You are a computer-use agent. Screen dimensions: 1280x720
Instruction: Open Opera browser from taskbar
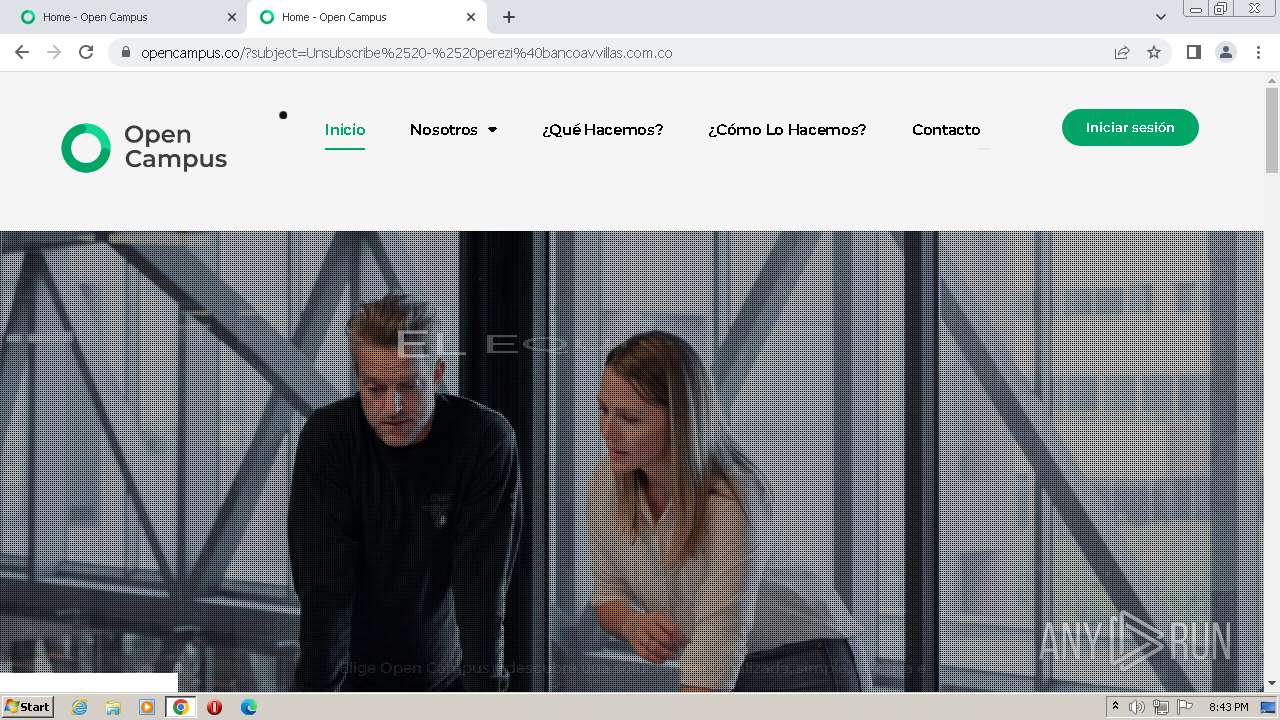[x=214, y=707]
